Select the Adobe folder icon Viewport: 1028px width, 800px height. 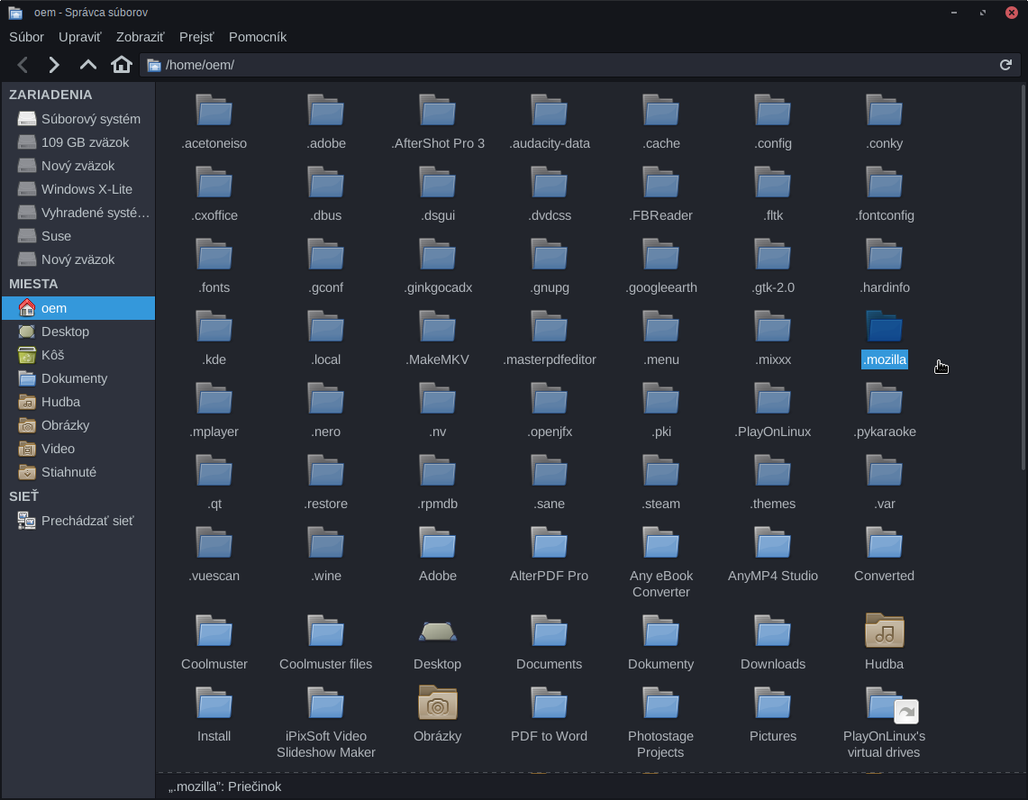(437, 543)
